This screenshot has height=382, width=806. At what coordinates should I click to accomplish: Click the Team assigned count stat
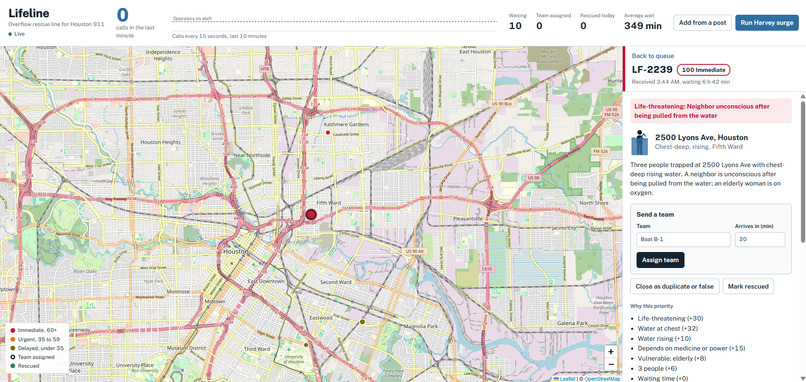click(553, 21)
